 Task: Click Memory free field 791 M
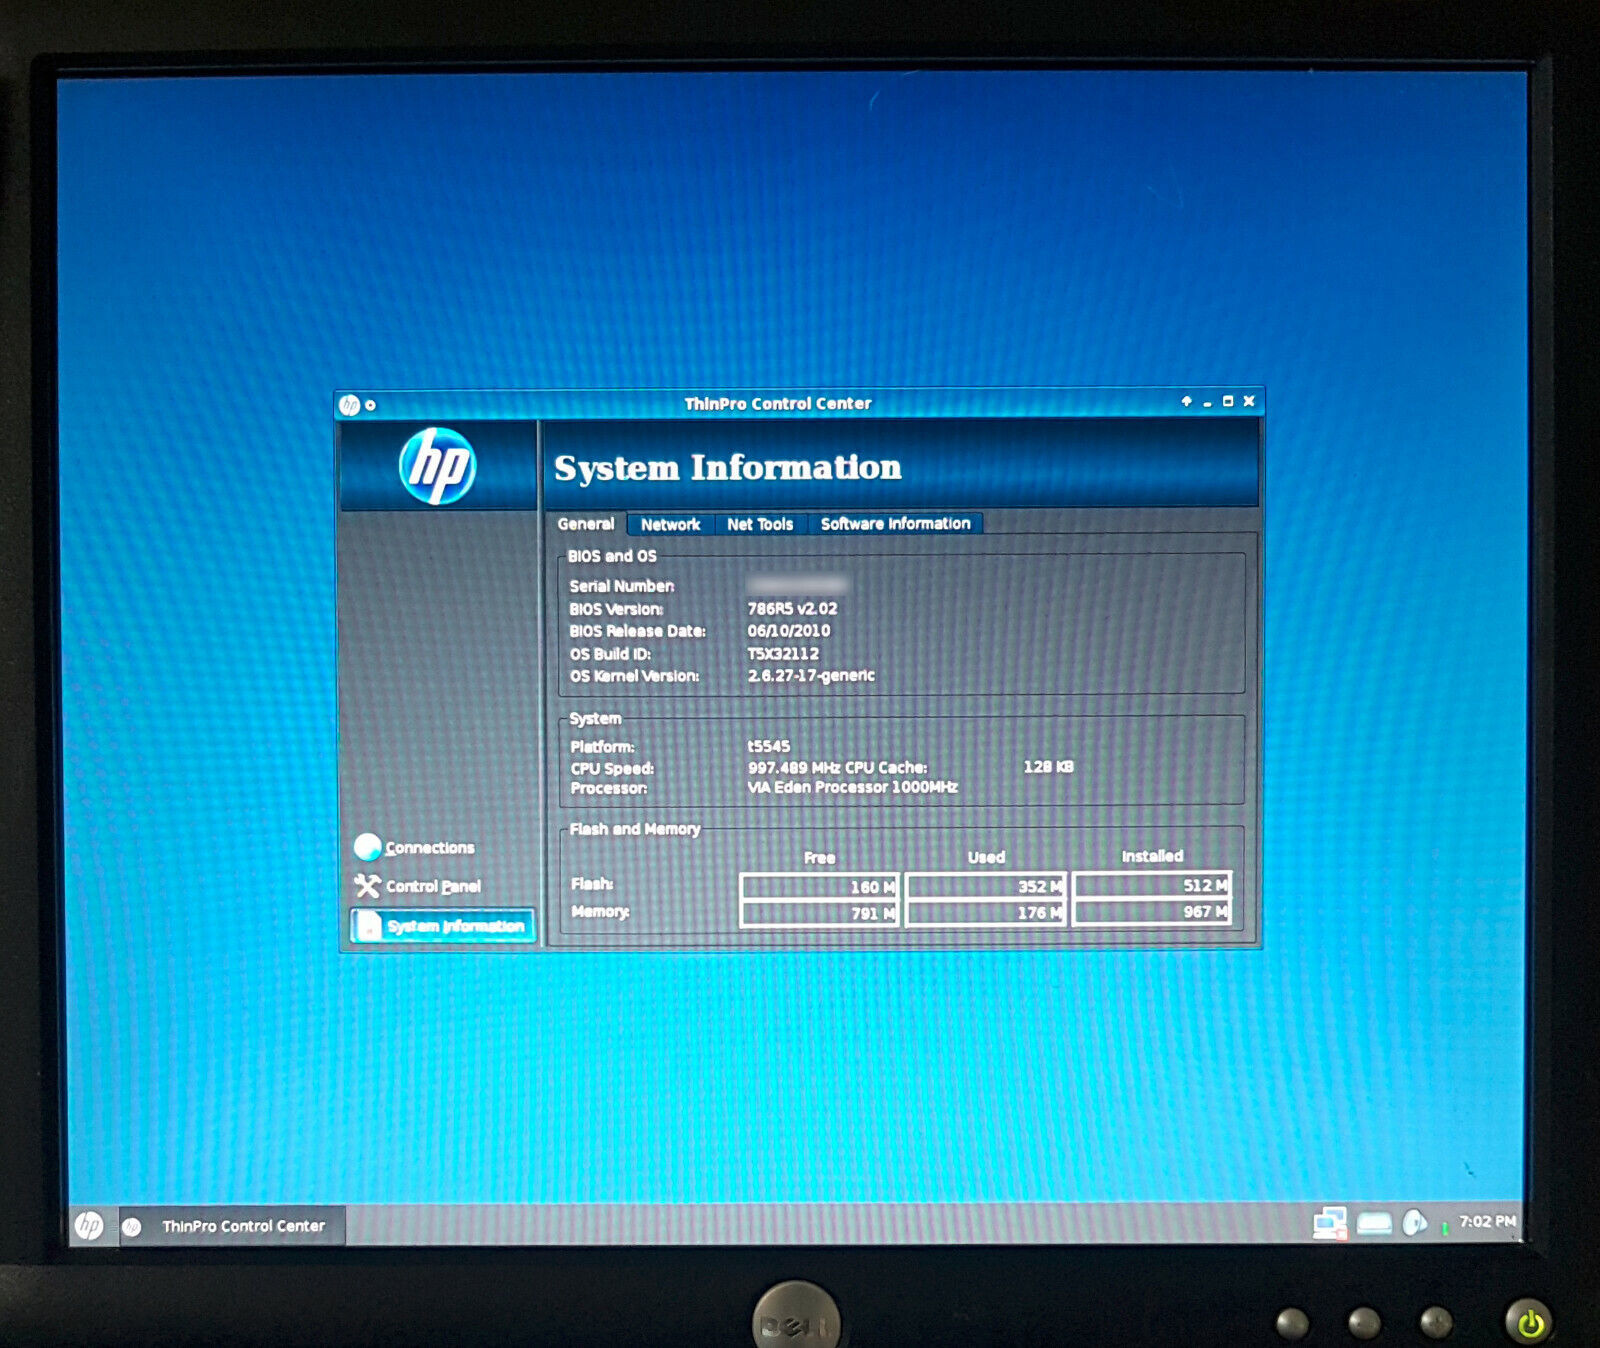819,913
